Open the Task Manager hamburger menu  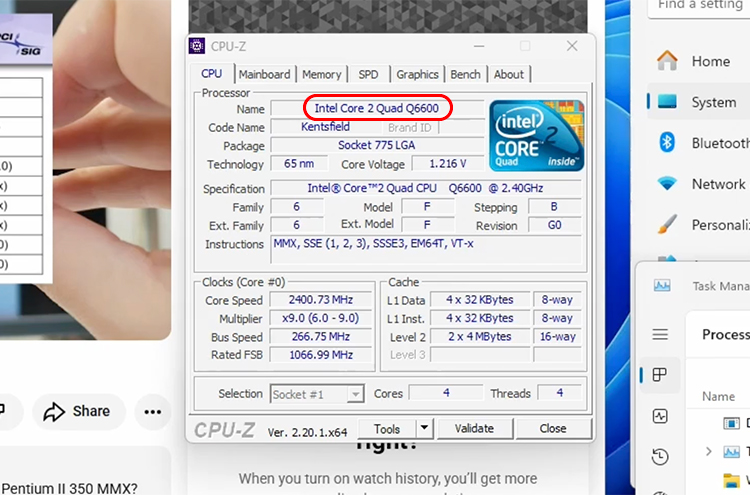click(x=660, y=334)
